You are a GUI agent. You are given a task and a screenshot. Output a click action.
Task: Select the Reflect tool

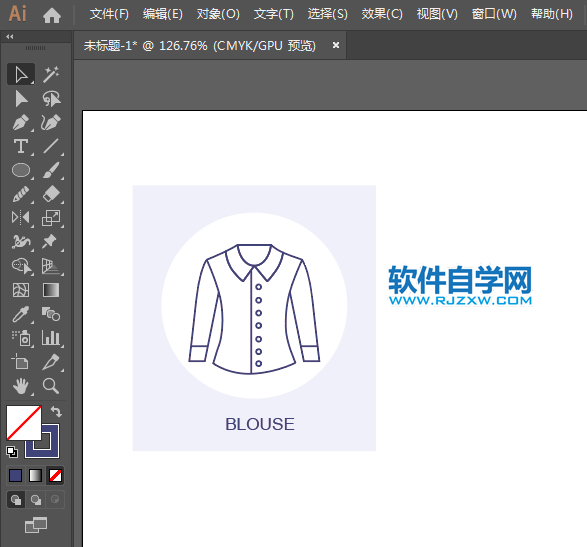tap(21, 218)
